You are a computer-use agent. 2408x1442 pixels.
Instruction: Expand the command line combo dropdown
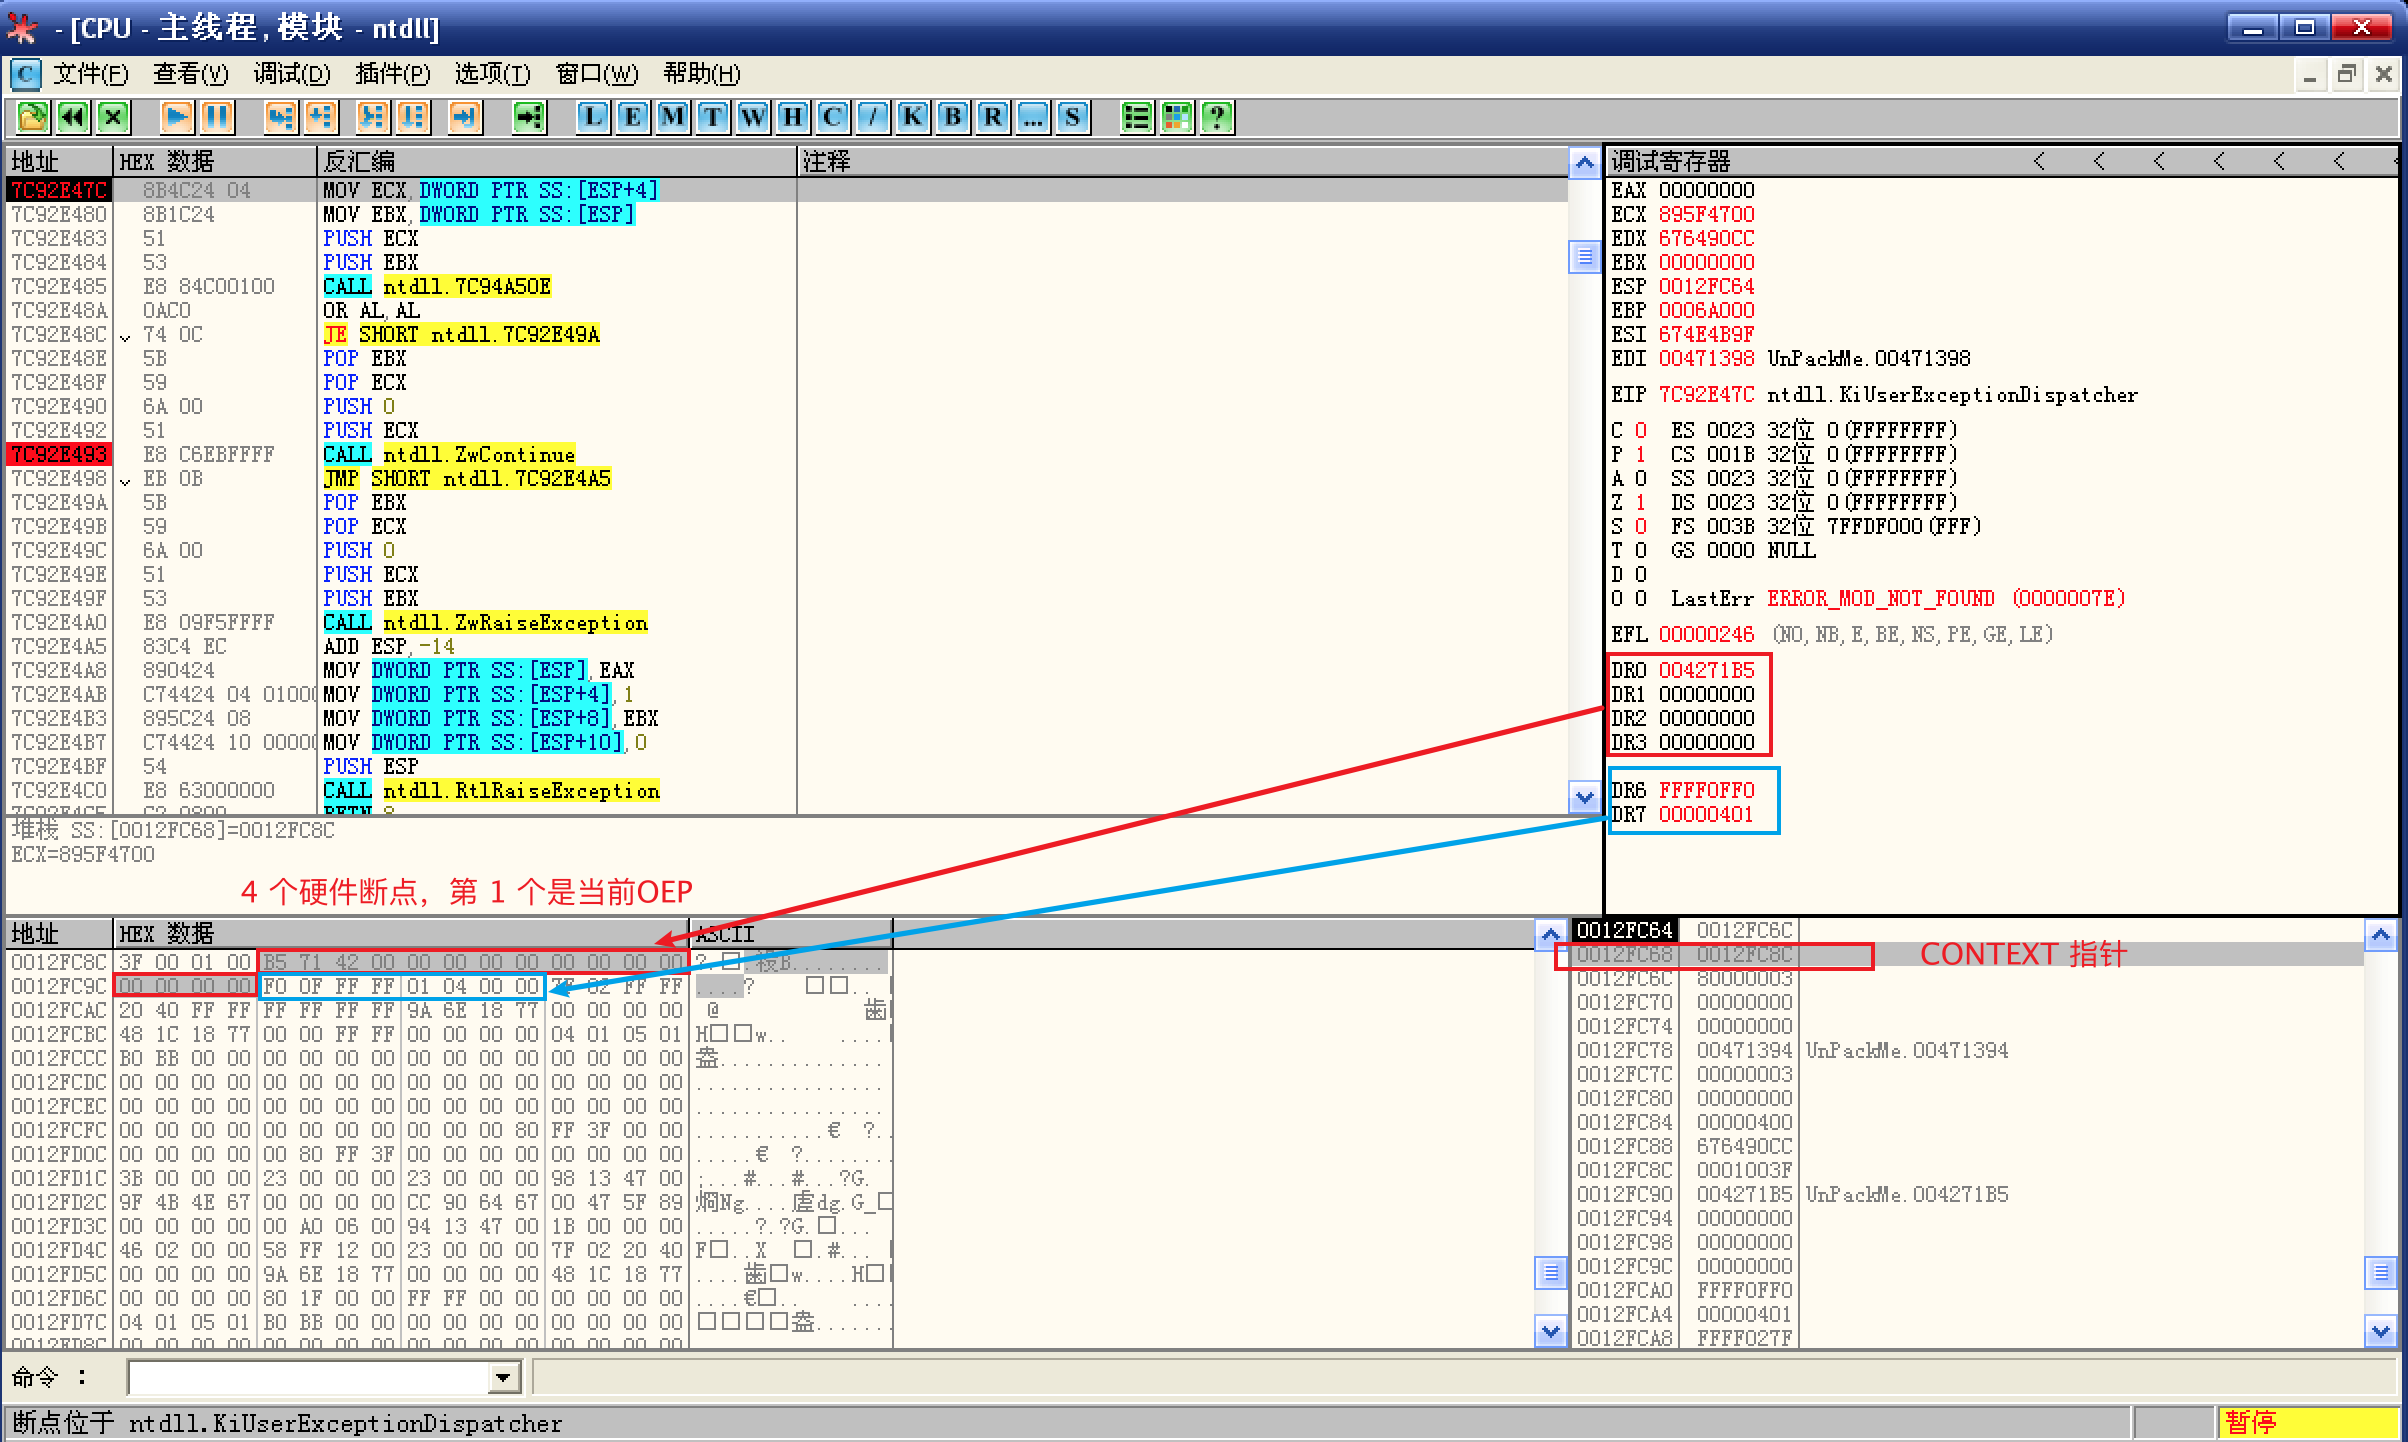504,1378
